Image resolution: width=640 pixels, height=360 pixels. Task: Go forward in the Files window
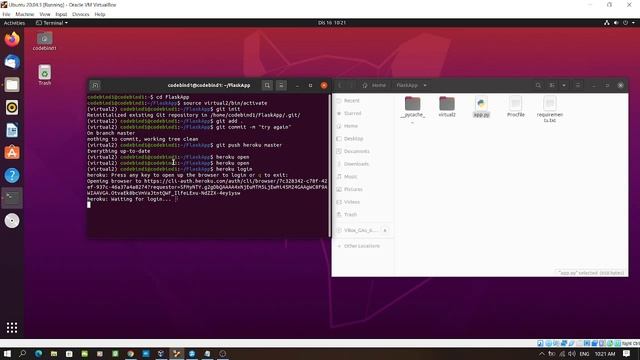(350, 85)
